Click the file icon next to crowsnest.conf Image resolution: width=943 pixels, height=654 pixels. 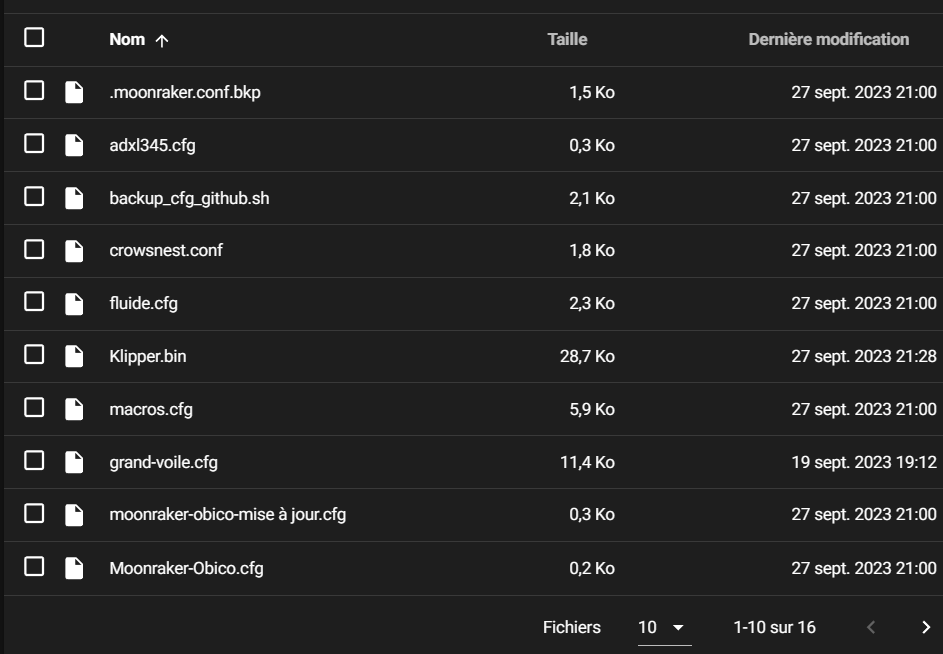pos(74,250)
